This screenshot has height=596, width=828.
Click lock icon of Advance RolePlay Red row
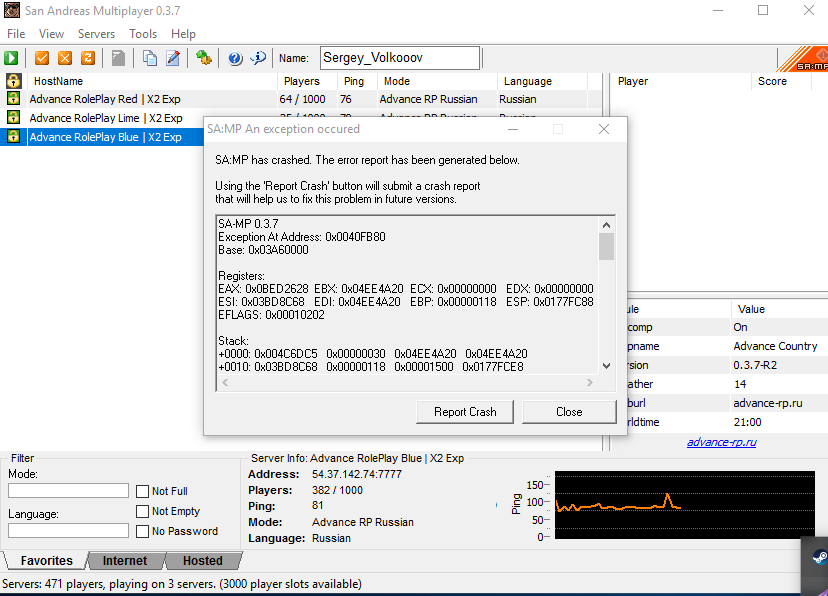(13, 99)
